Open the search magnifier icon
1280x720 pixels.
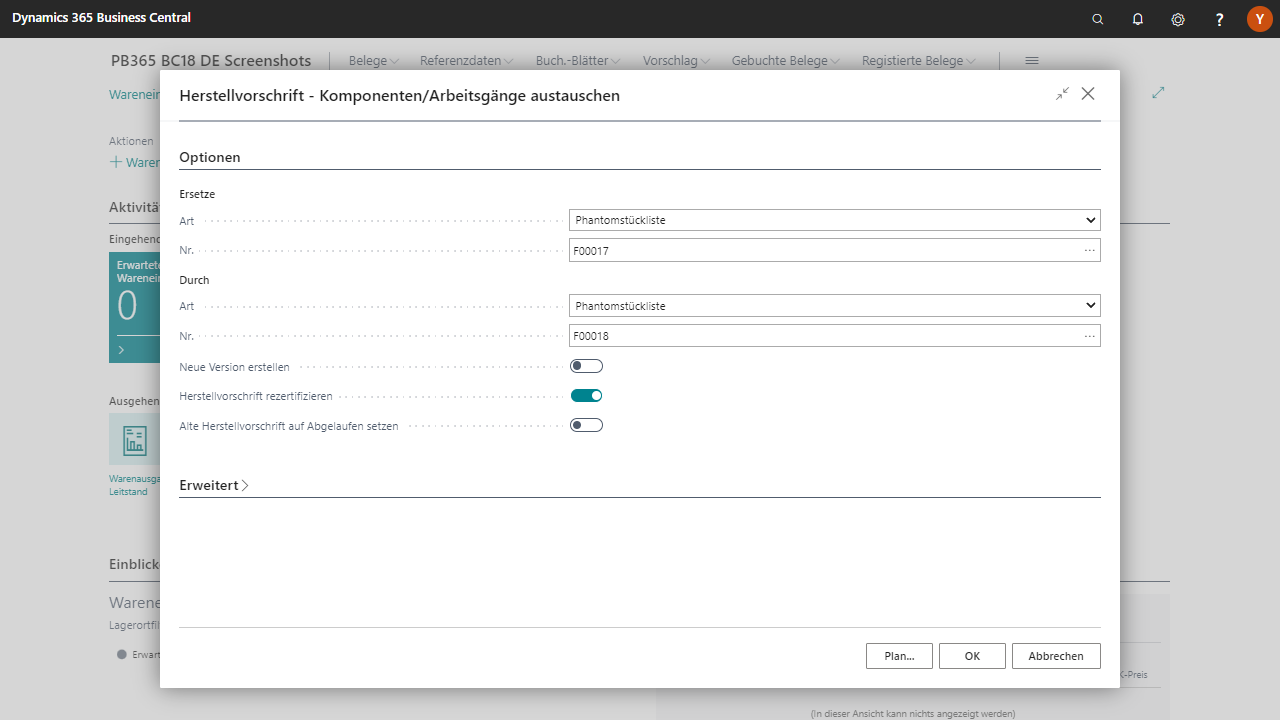tap(1098, 19)
